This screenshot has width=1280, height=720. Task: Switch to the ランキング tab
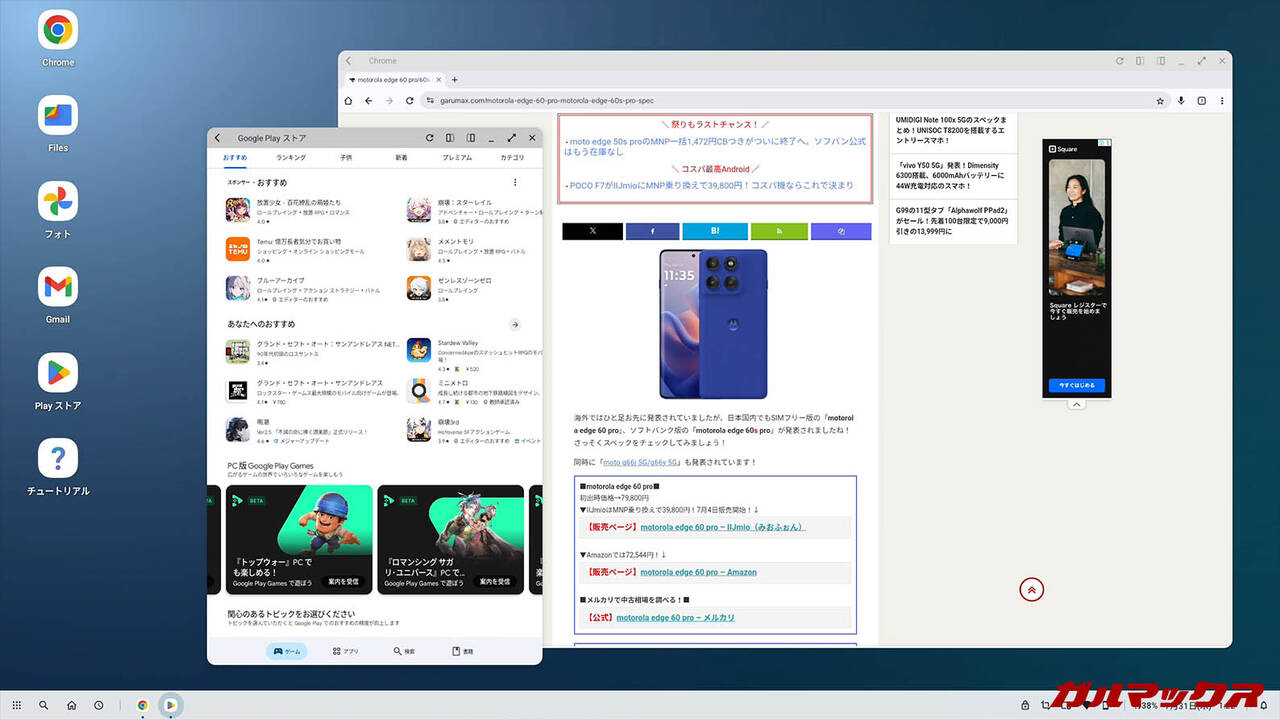(x=291, y=158)
